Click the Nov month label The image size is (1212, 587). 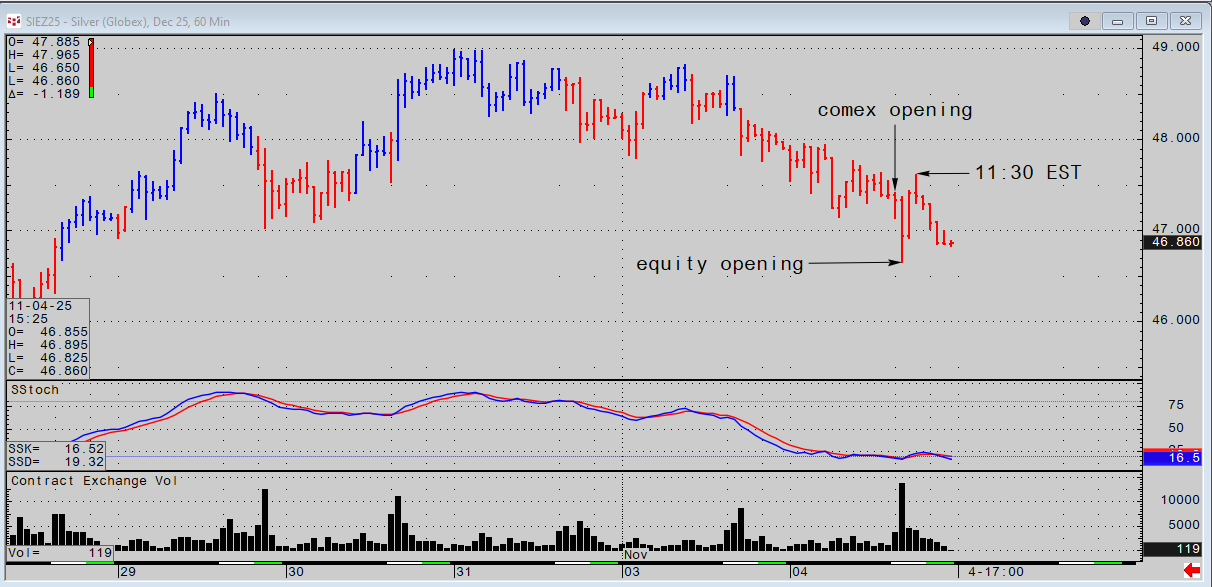coord(636,553)
